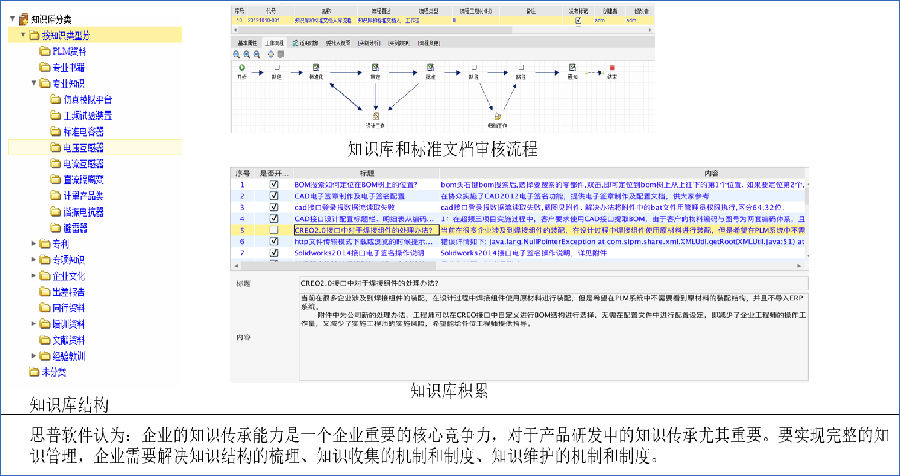Image resolution: width=900 pixels, height=476 pixels.
Task: Click the knowledge list horizontal scrollbar
Action: (517, 265)
